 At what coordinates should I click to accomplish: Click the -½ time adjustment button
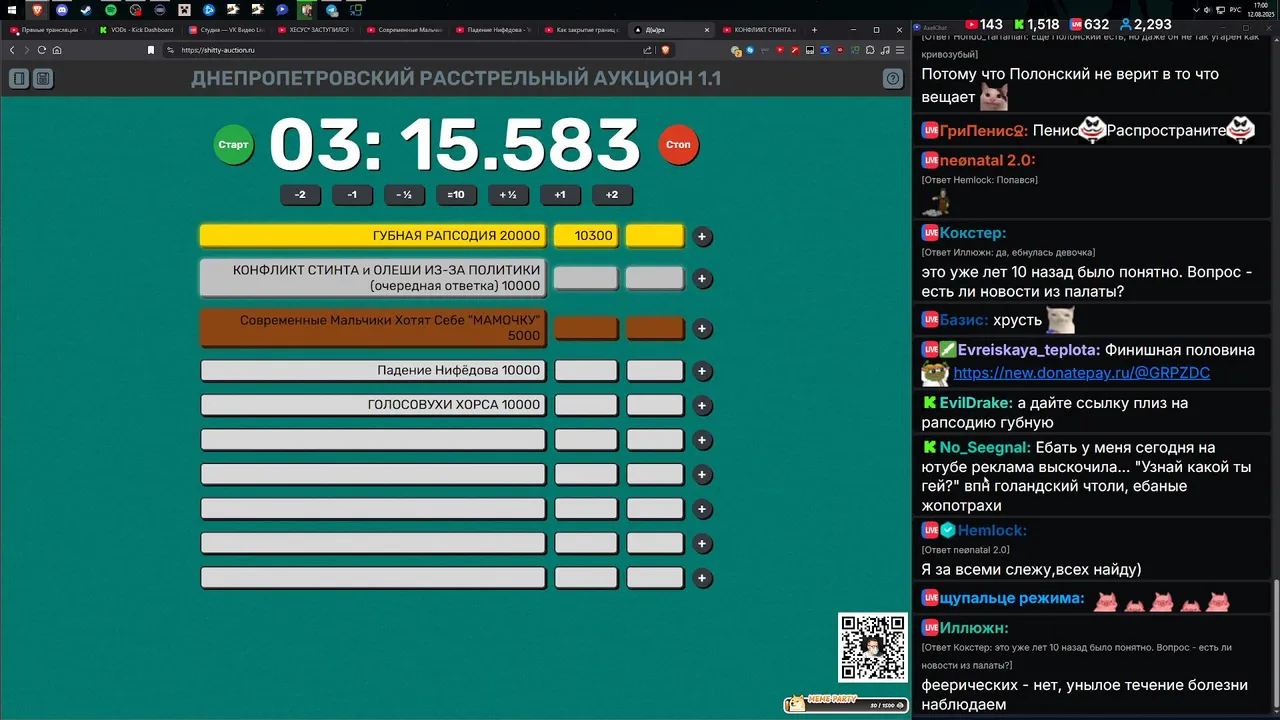pyautogui.click(x=404, y=195)
